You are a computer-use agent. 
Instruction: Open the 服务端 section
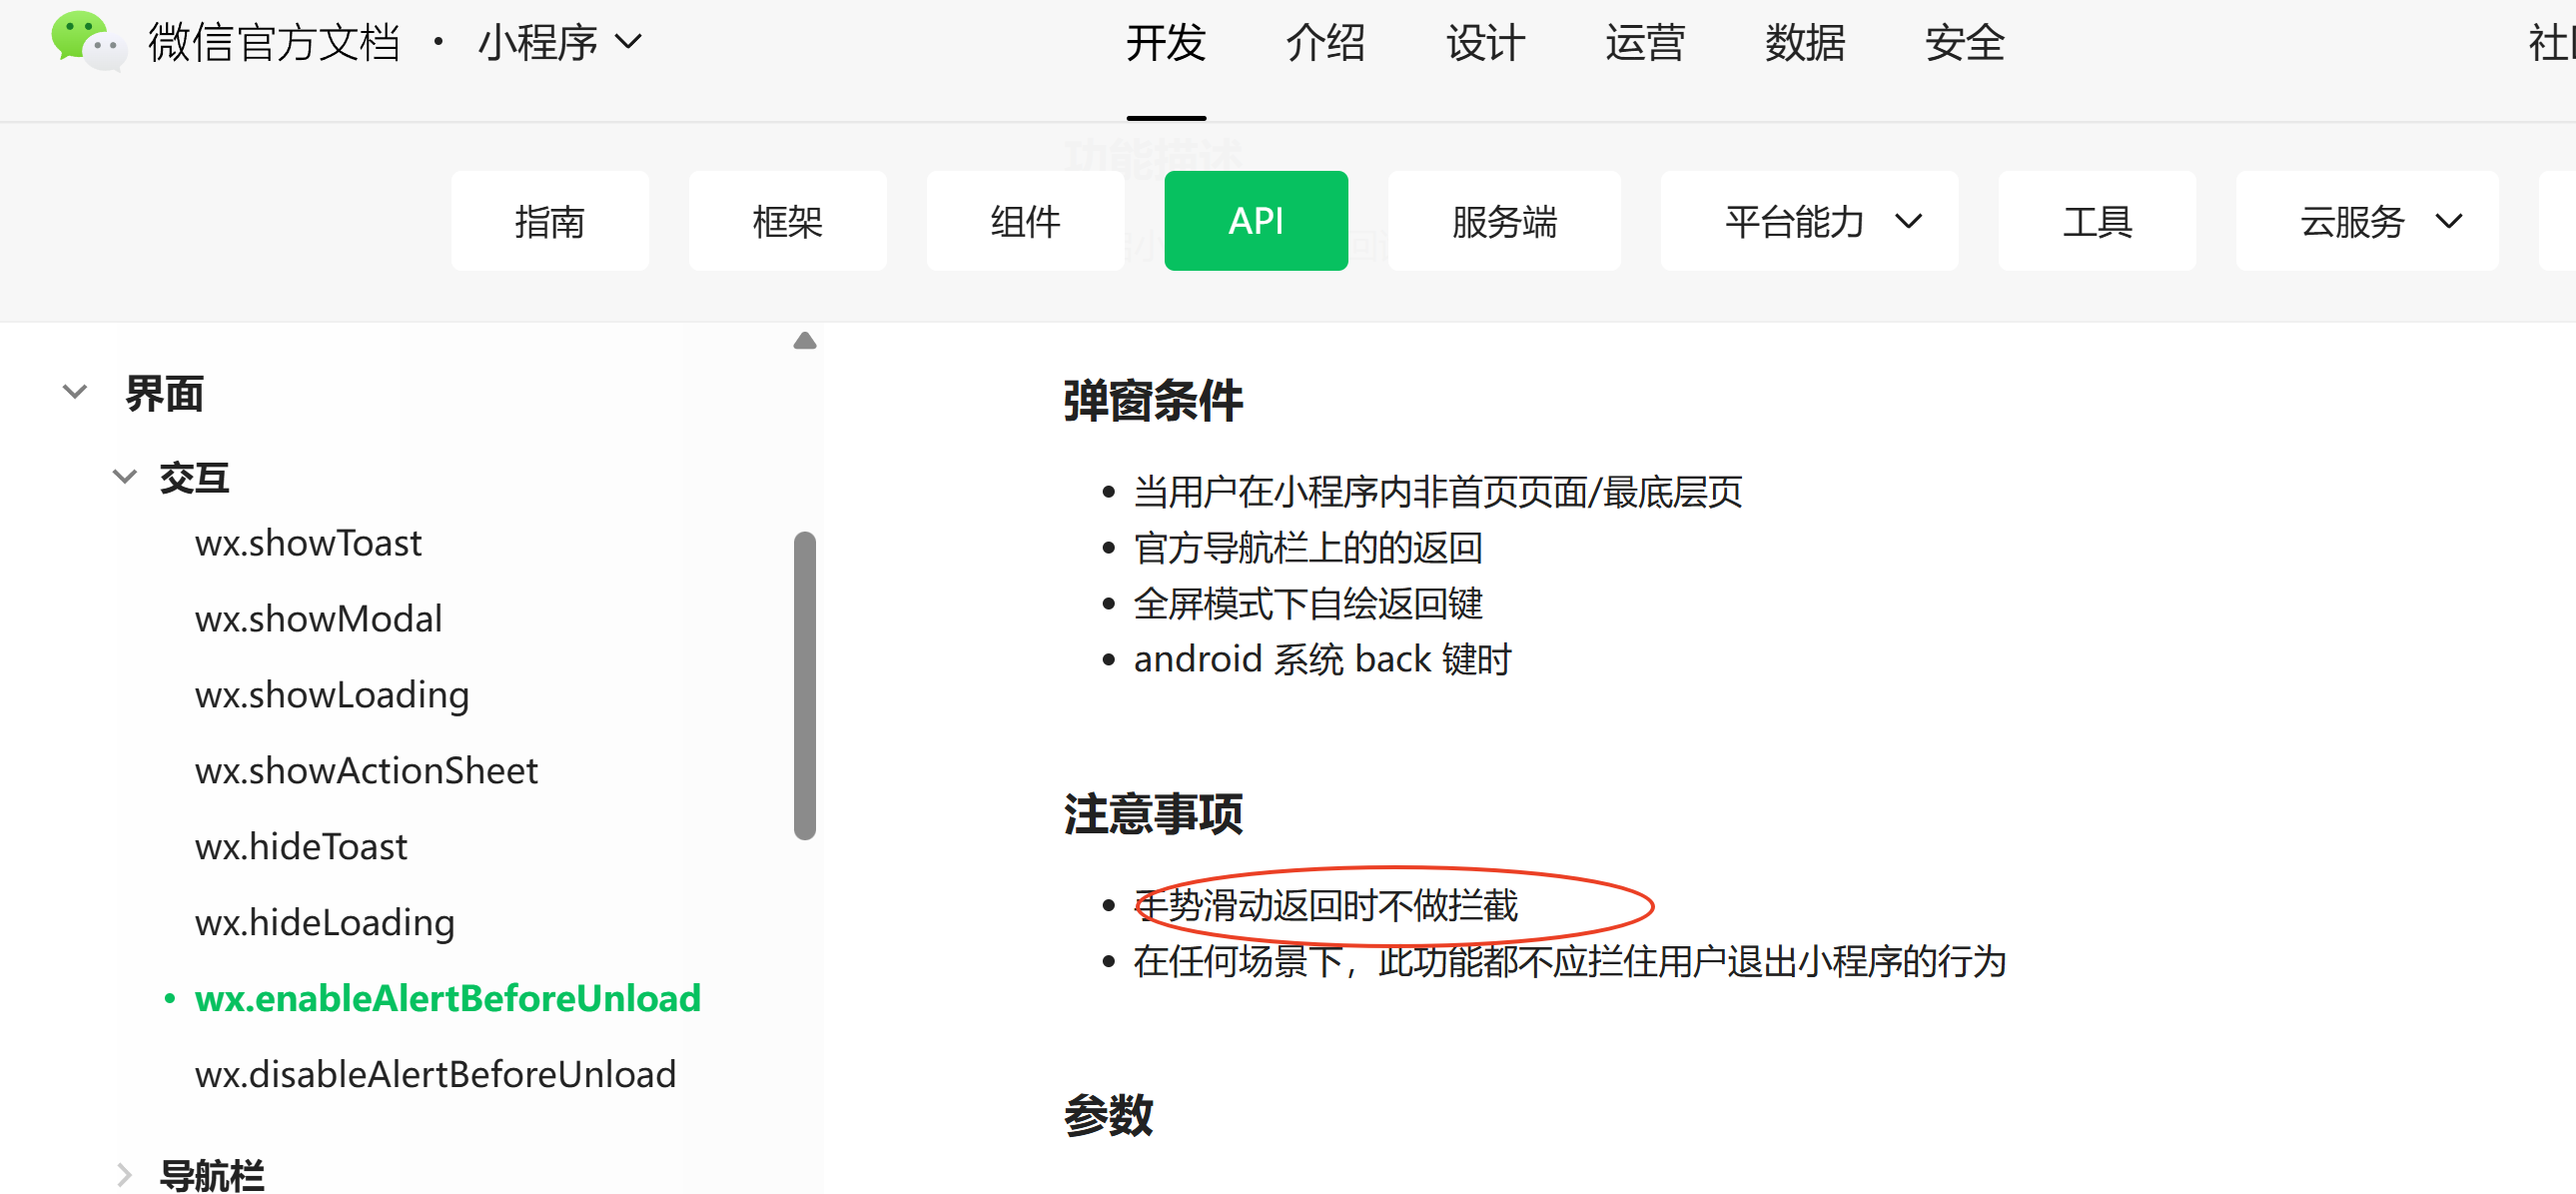point(1503,221)
